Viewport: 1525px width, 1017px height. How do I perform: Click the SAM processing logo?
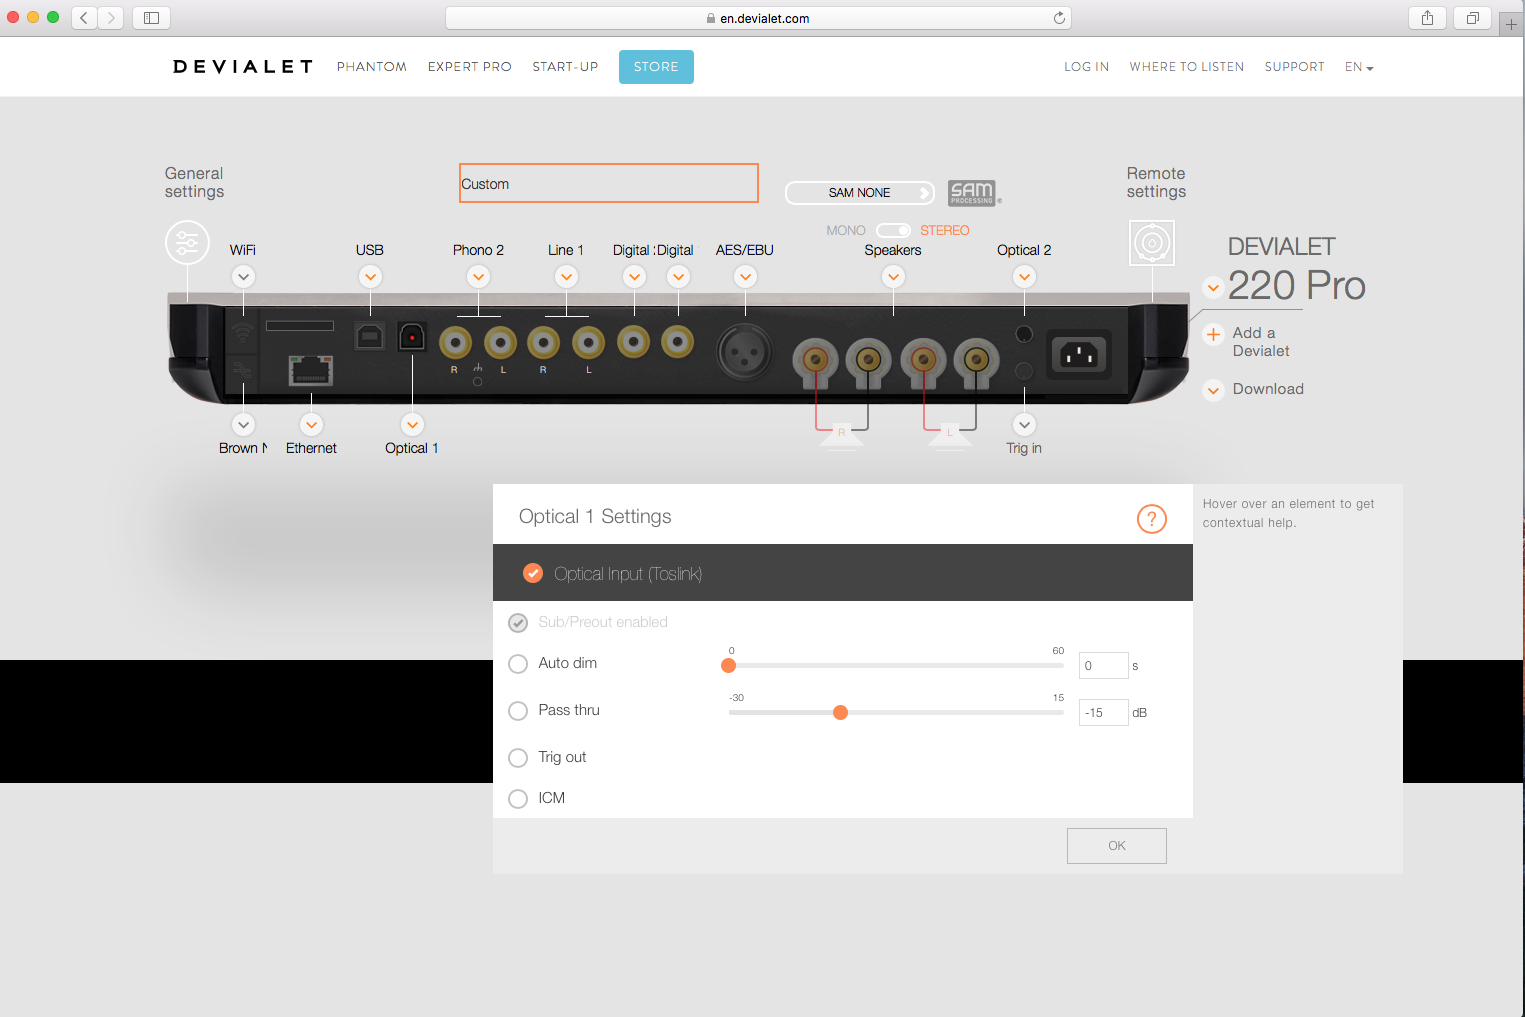pyautogui.click(x=972, y=192)
